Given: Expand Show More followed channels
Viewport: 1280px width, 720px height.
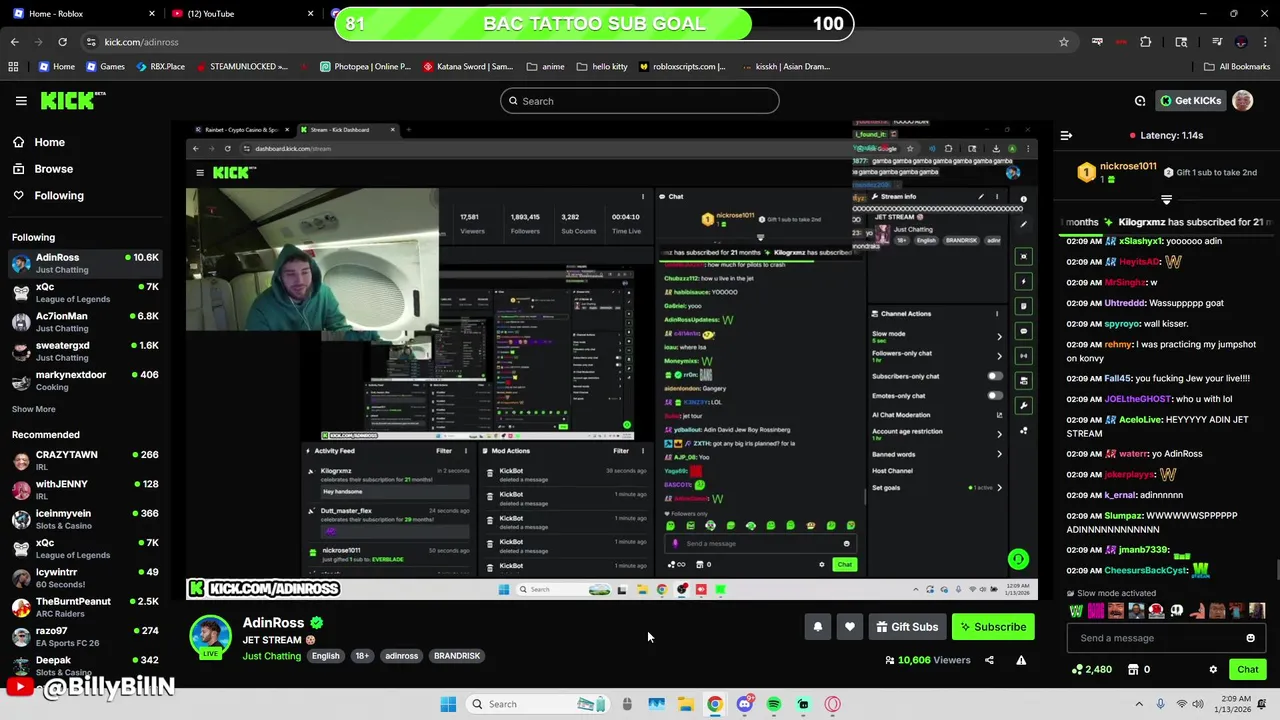Looking at the screenshot, I should (x=34, y=409).
